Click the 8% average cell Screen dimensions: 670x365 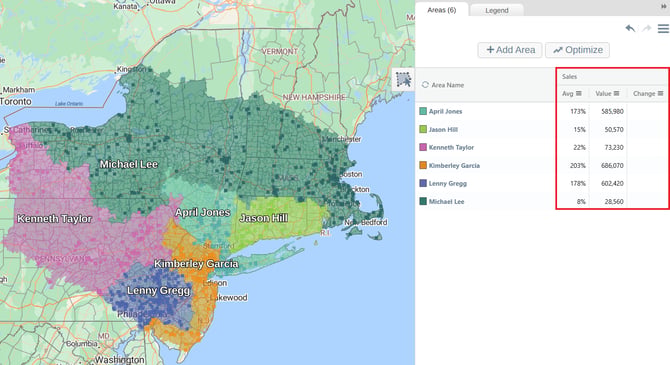(581, 201)
